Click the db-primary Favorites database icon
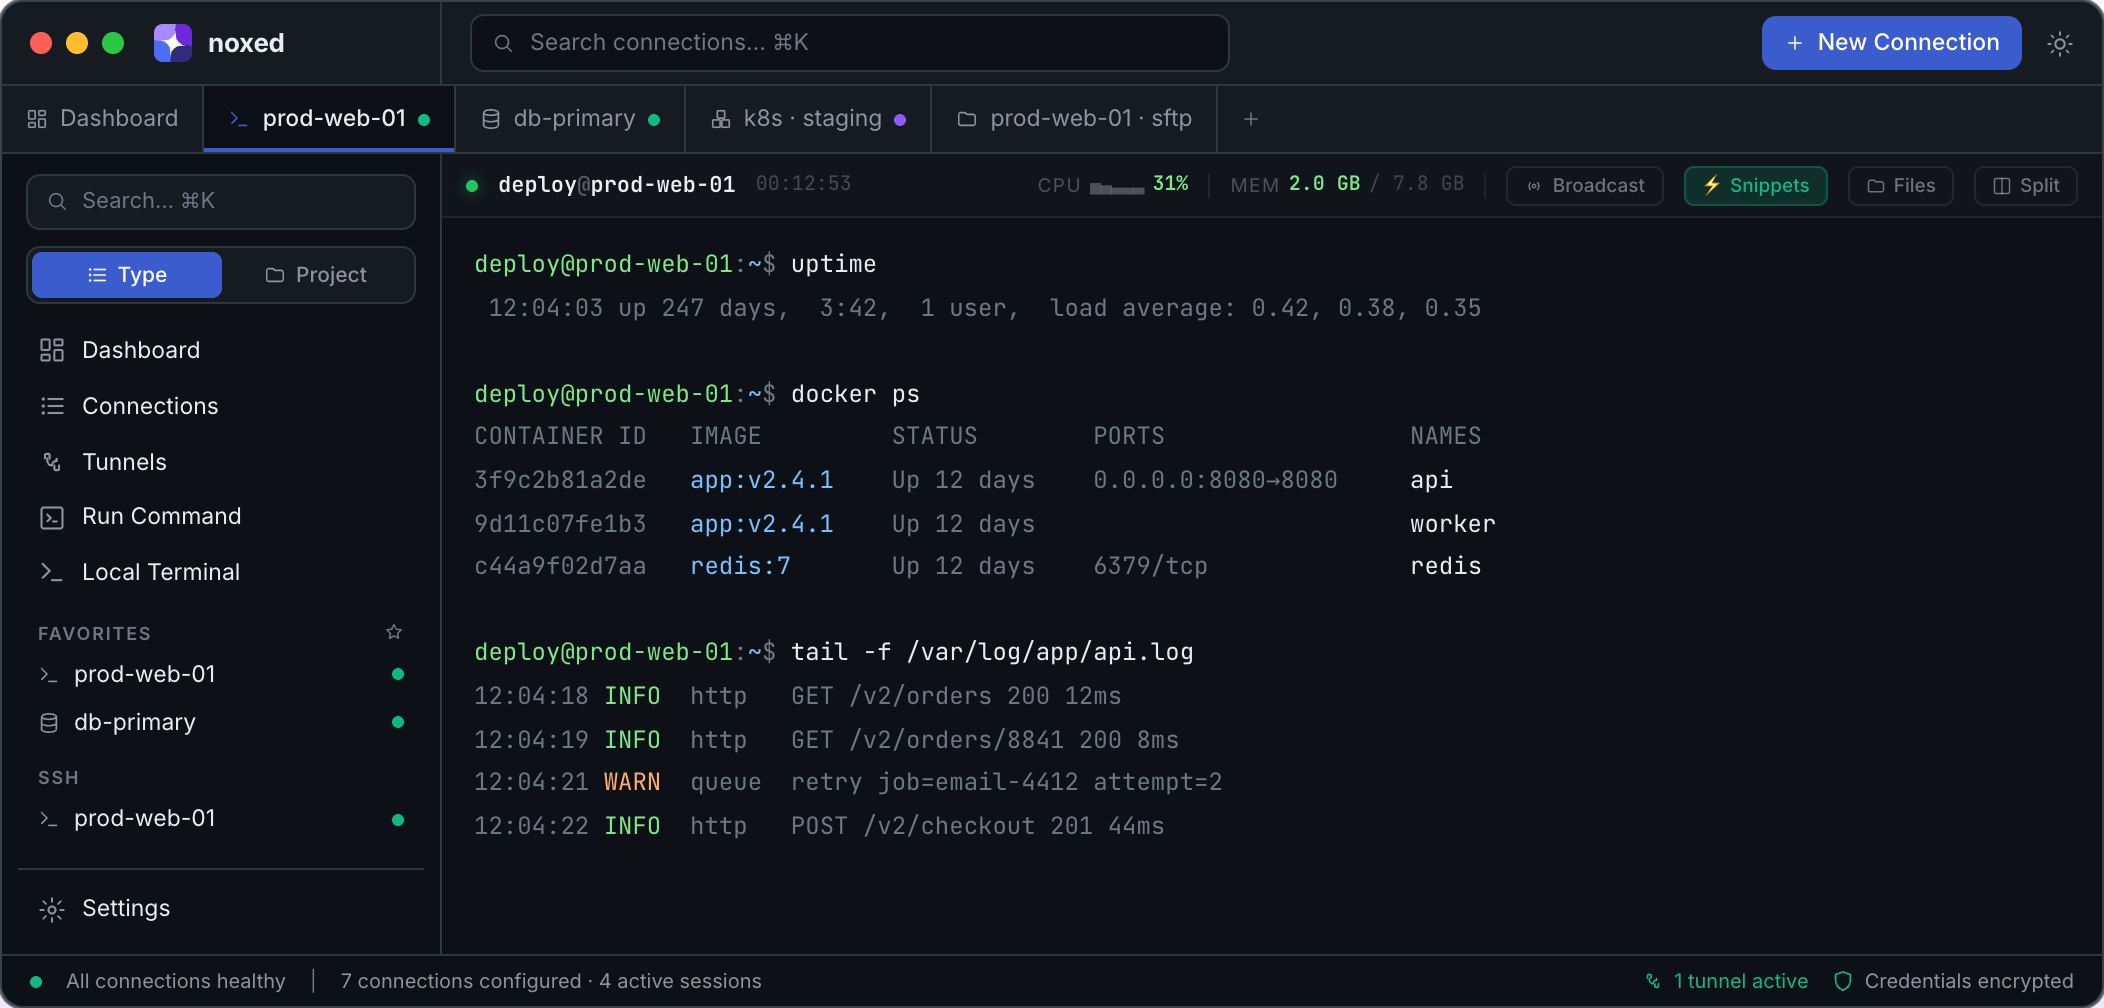 pyautogui.click(x=49, y=723)
